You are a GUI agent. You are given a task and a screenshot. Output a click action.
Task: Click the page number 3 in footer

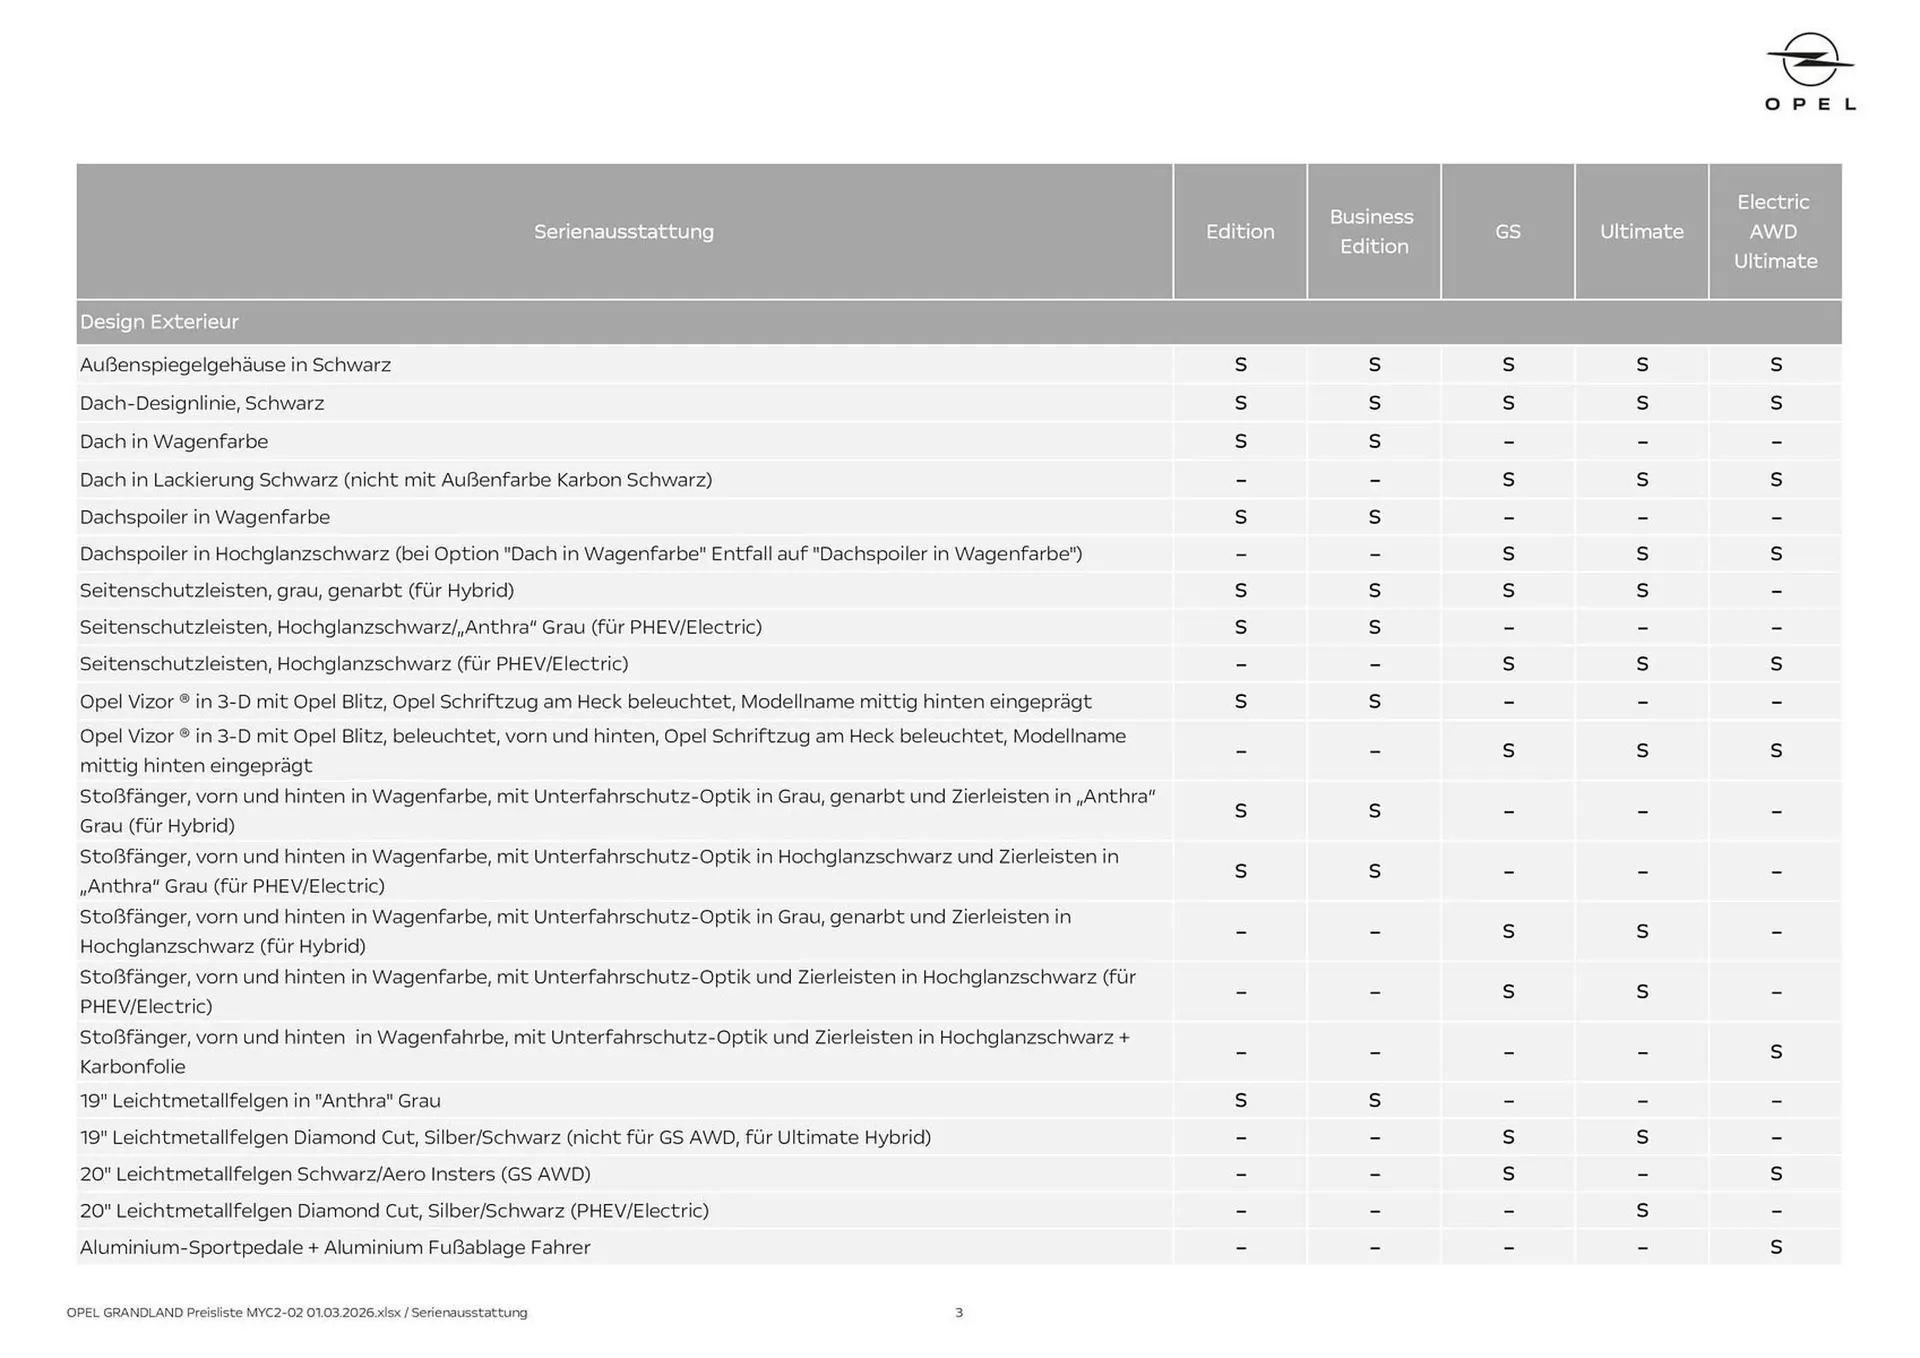pyautogui.click(x=959, y=1313)
